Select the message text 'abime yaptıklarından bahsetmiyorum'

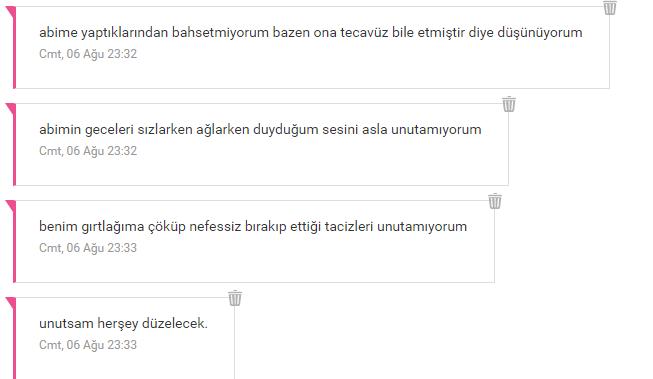pos(311,32)
